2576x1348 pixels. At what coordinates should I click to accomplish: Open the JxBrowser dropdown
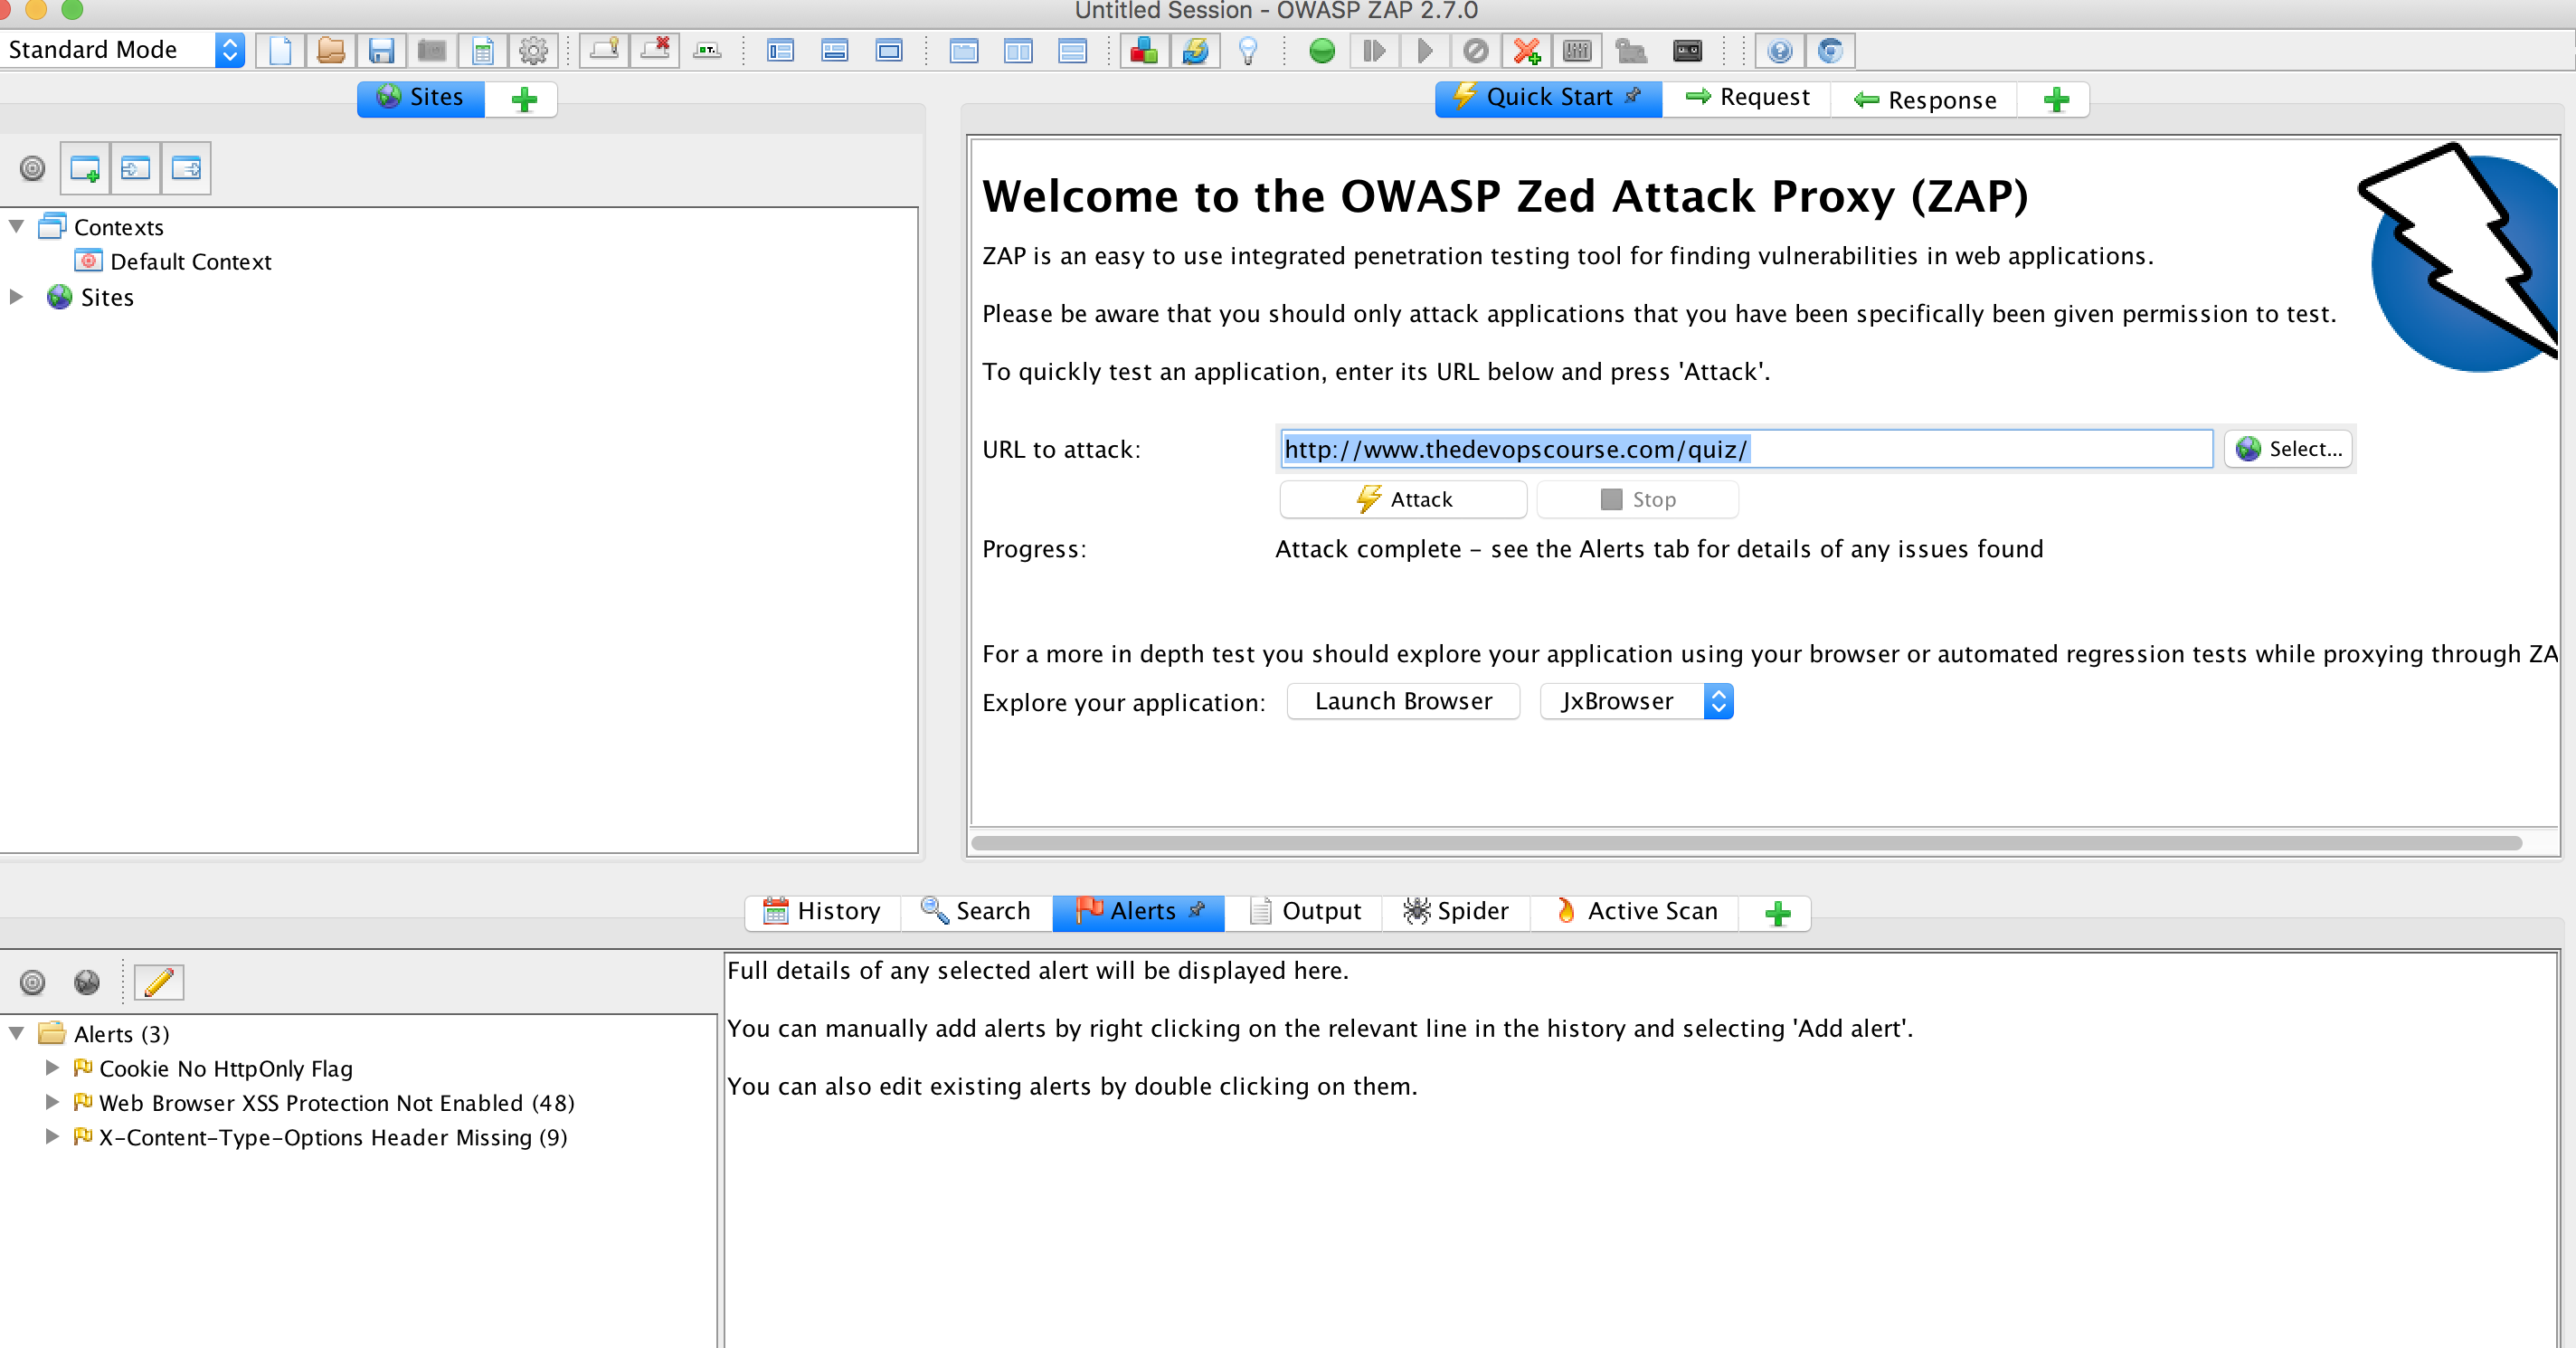click(1636, 701)
